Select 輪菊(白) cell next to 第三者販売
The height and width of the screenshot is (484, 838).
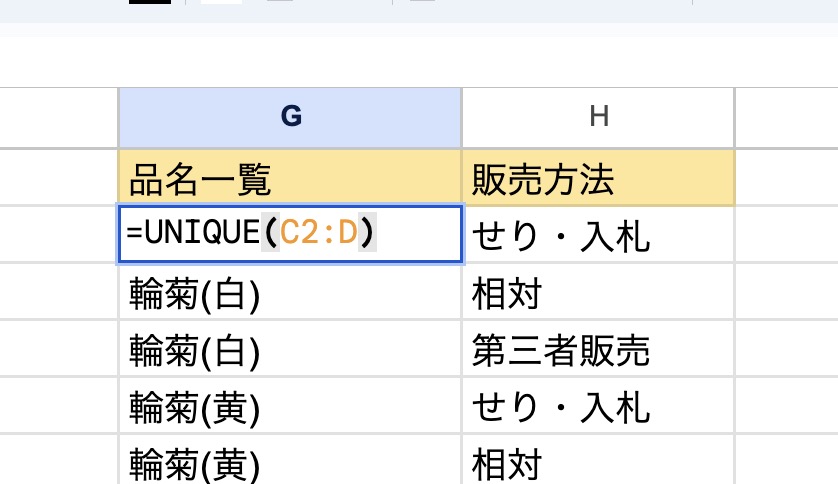coord(290,350)
